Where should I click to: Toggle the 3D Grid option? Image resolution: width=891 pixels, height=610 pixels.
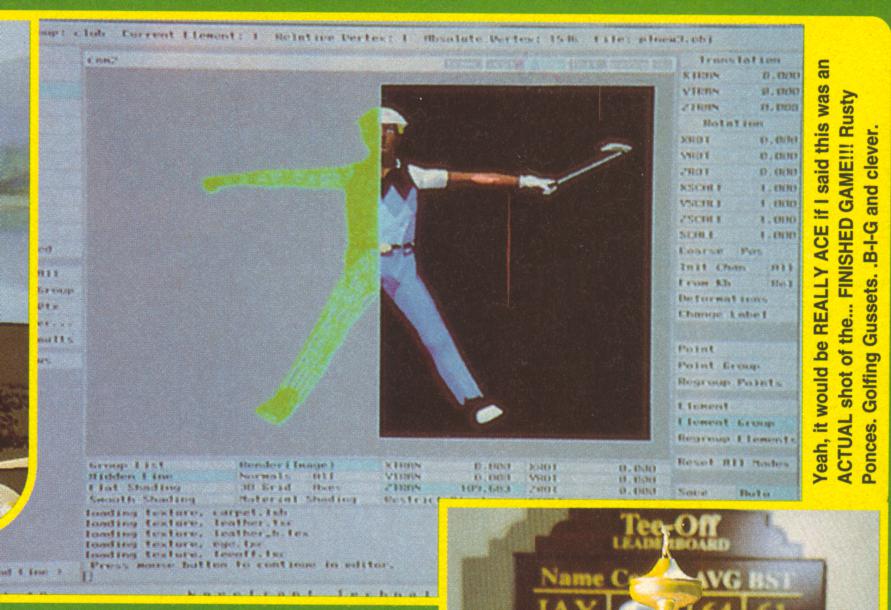(265, 488)
